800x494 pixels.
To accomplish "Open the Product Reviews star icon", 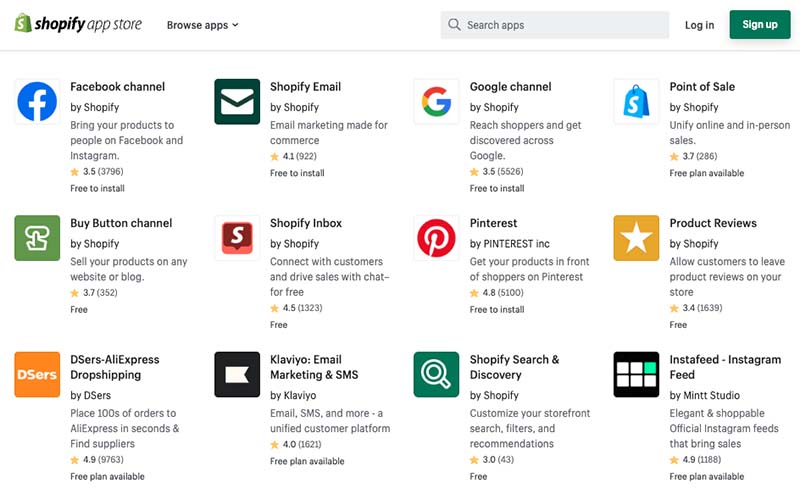I will coord(636,238).
